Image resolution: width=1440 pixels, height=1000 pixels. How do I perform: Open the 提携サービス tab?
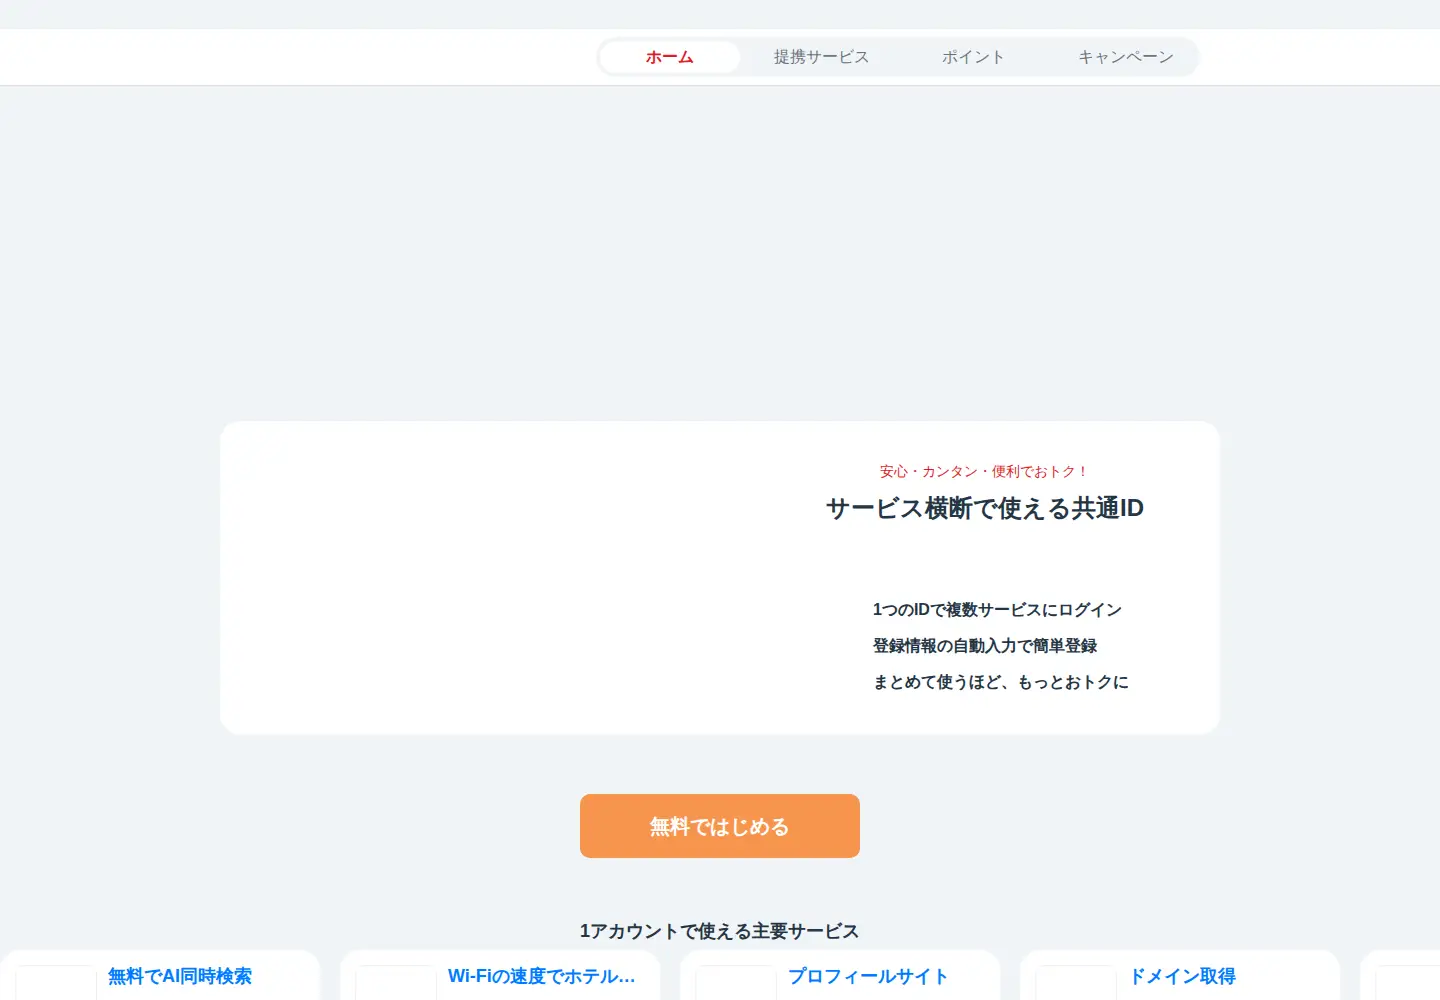tap(821, 57)
